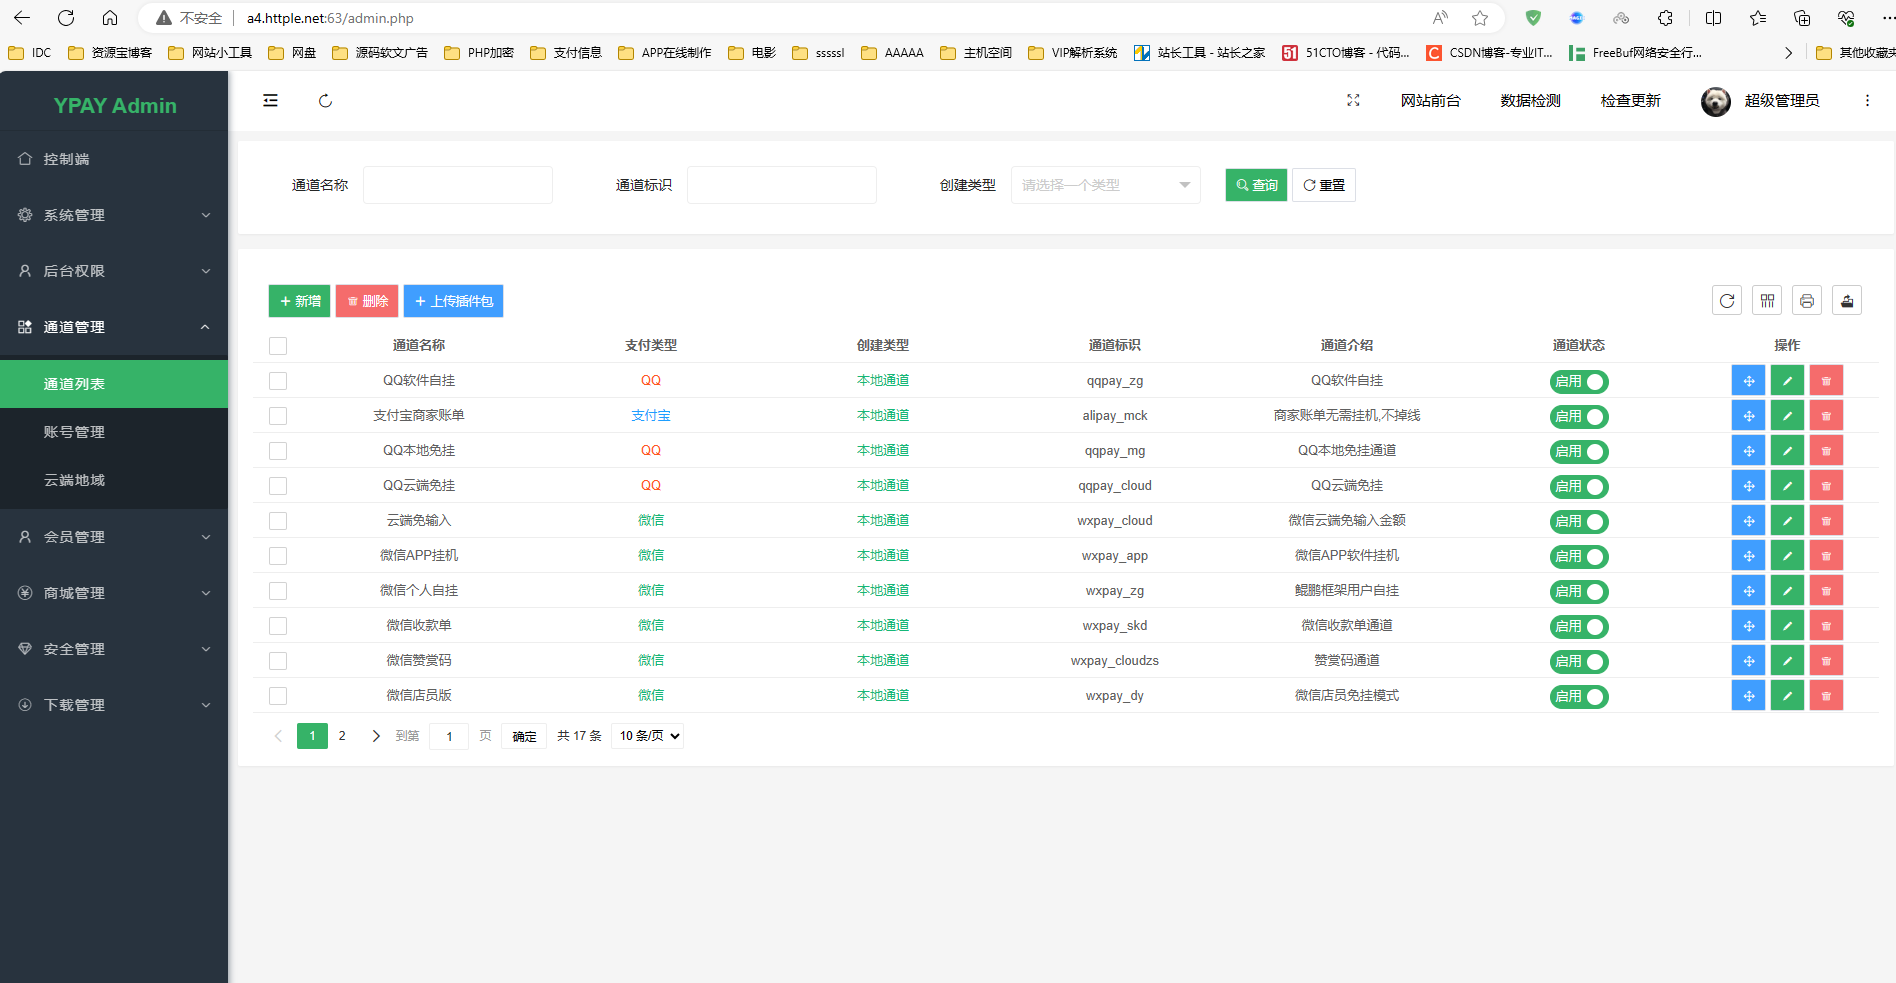Collapse the sidebar with the menu fold icon
This screenshot has width=1896, height=983.
point(270,100)
